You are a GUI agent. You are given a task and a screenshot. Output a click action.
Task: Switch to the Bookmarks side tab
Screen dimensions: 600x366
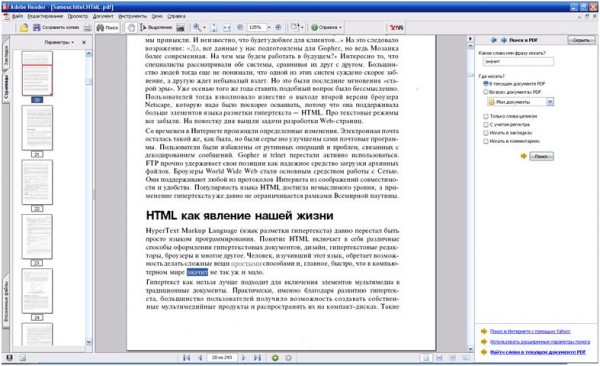pyautogui.click(x=5, y=56)
